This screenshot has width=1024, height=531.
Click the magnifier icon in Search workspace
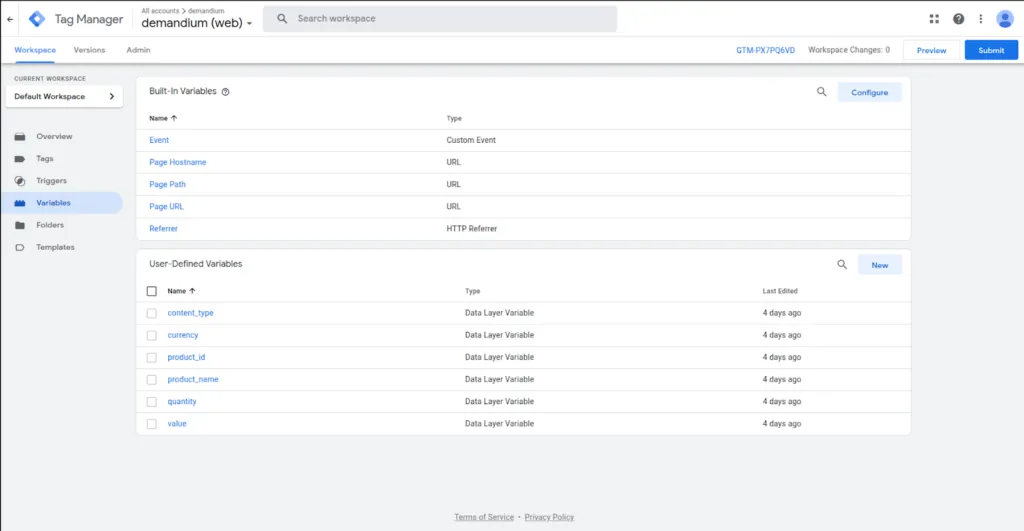pos(282,19)
